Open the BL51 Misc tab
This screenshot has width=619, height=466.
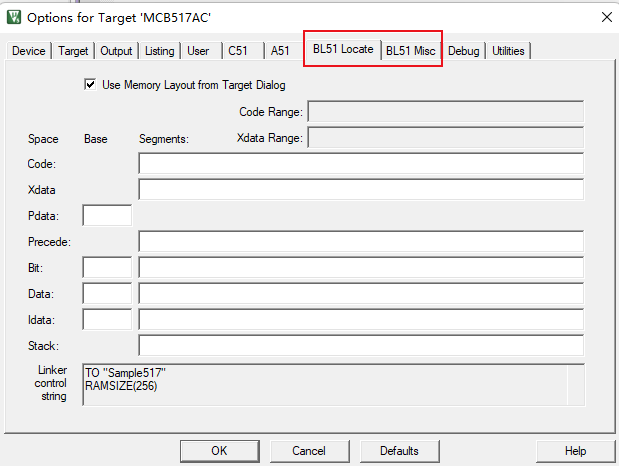412,51
